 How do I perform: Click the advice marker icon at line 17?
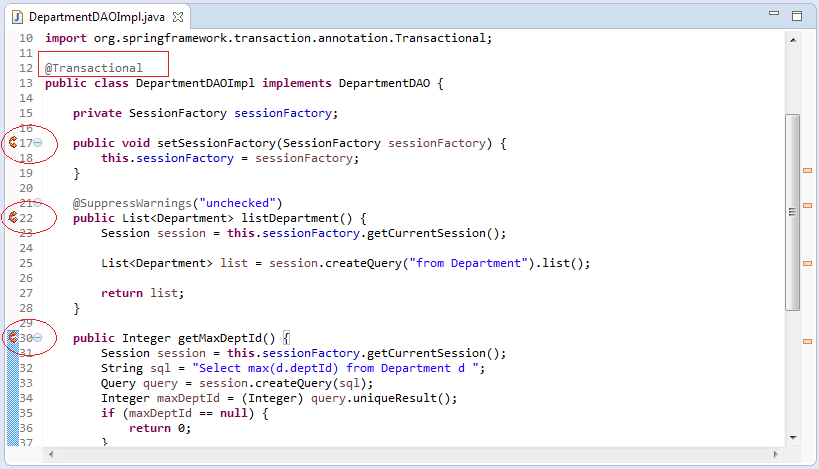pos(13,142)
